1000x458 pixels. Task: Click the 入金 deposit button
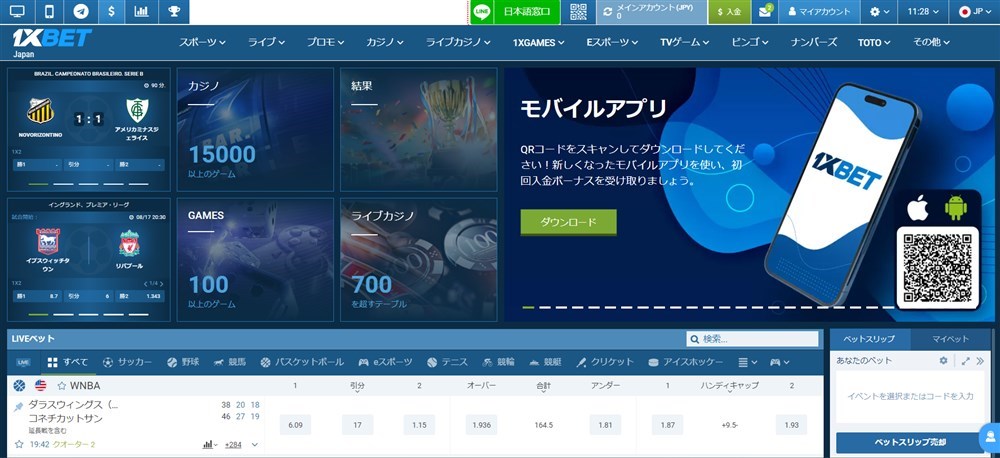pos(729,11)
